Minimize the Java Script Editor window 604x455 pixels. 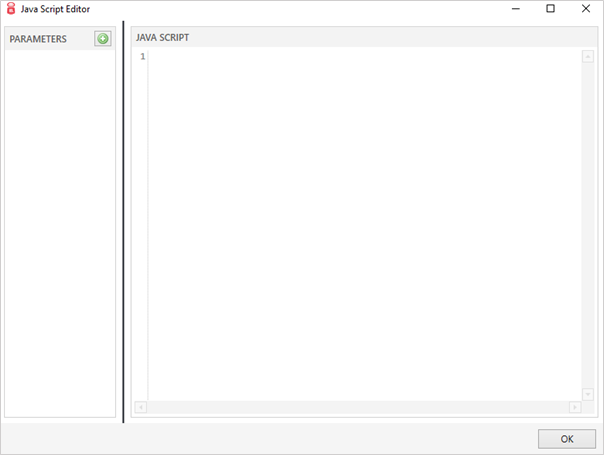click(x=515, y=8)
